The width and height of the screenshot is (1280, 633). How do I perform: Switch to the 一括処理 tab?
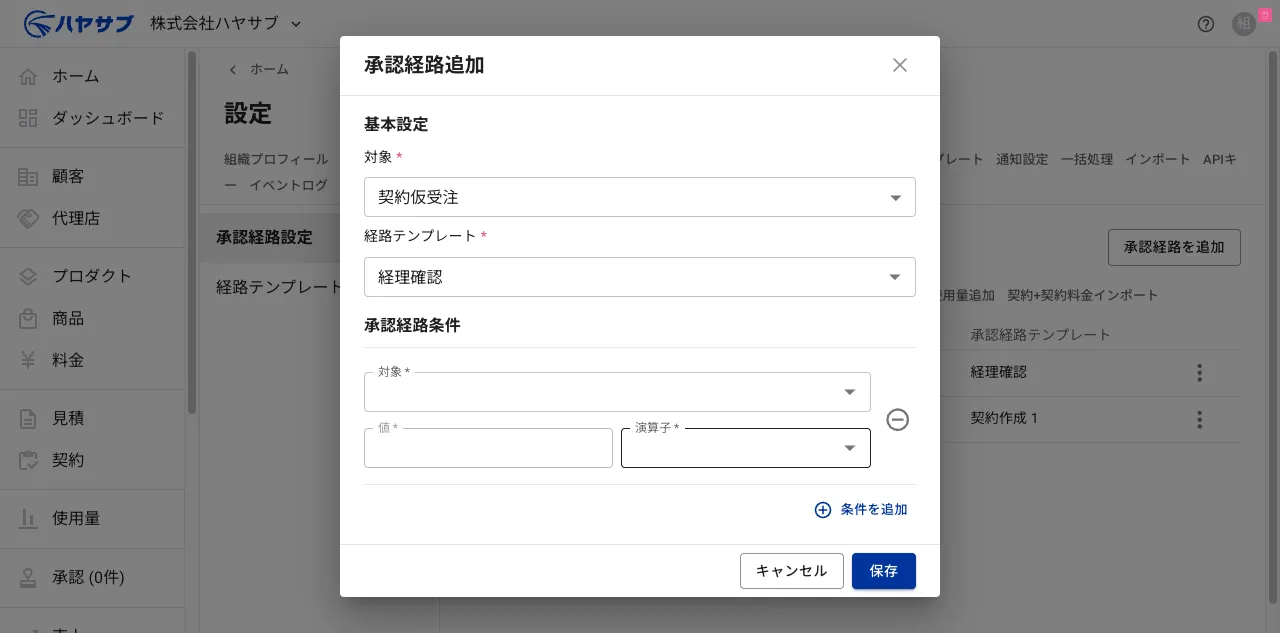point(1087,159)
